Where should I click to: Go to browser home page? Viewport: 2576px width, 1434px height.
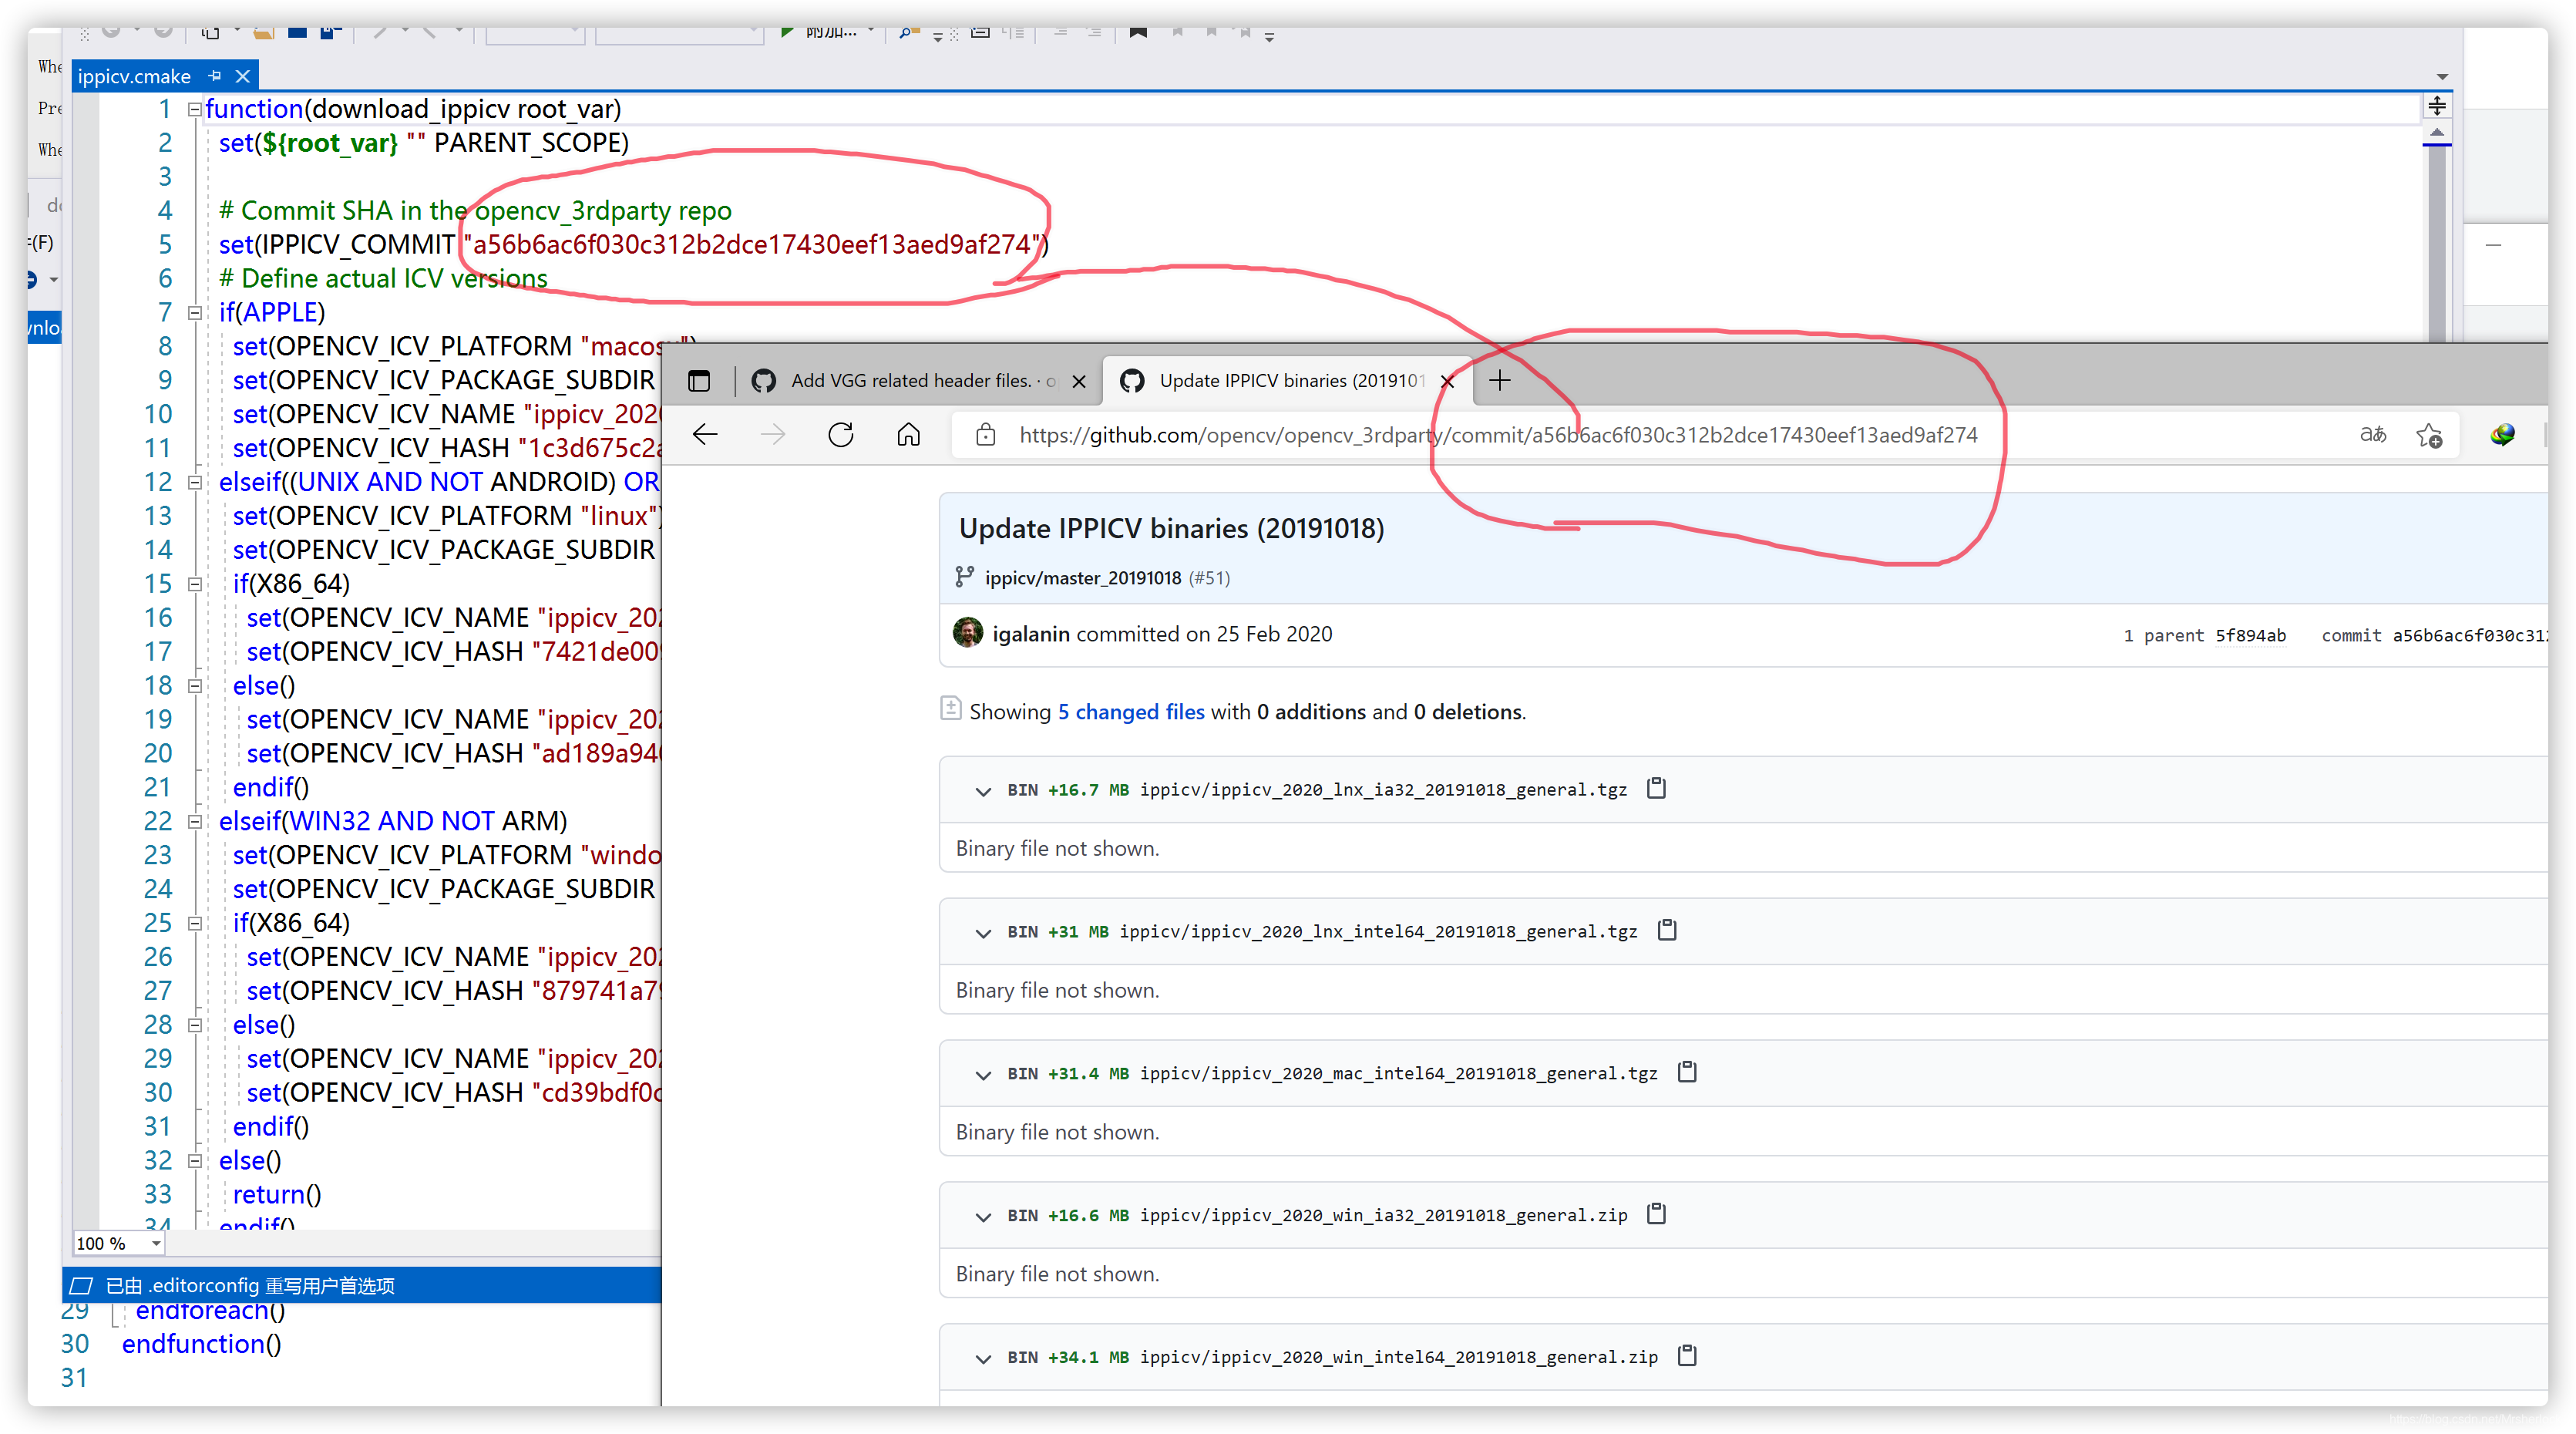click(x=908, y=435)
